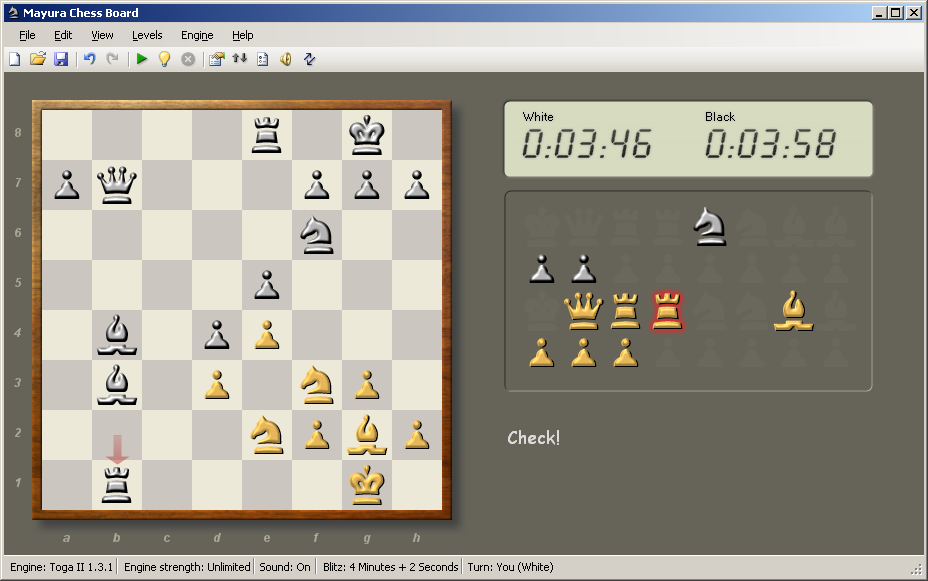This screenshot has height=581, width=928.
Task: Open the Help menu
Action: coord(243,35)
